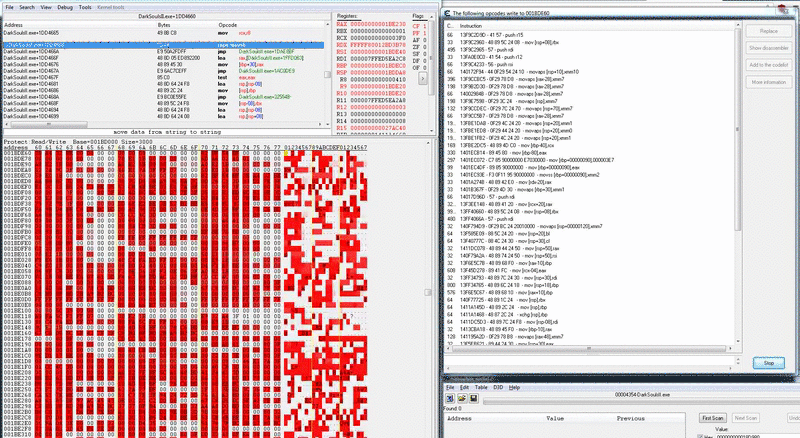The height and width of the screenshot is (438, 800).
Task: Select opcode row 140172F94 movaps xmm10
Action: pyautogui.click(x=589, y=72)
